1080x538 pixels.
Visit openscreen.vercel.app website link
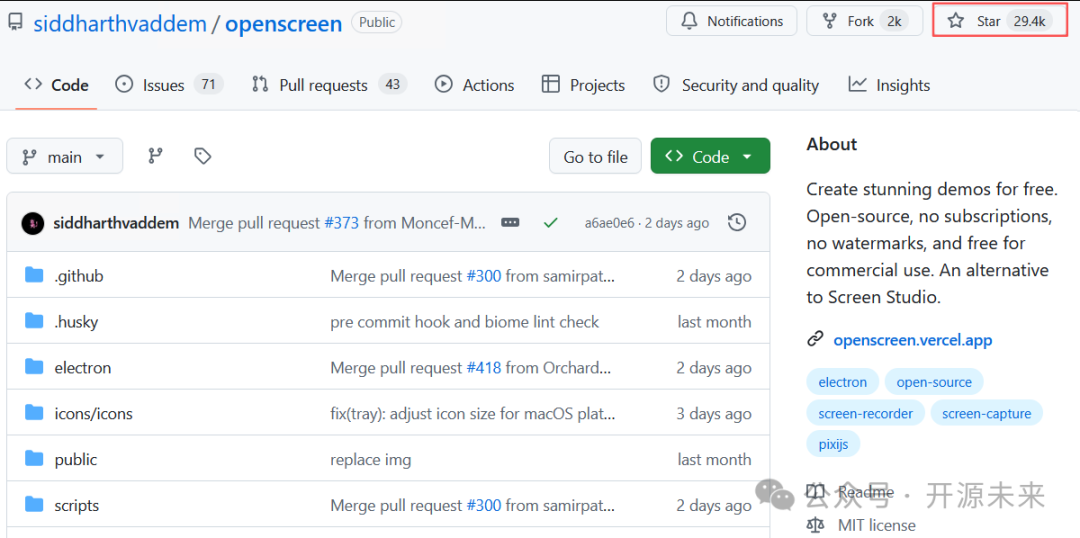click(913, 340)
